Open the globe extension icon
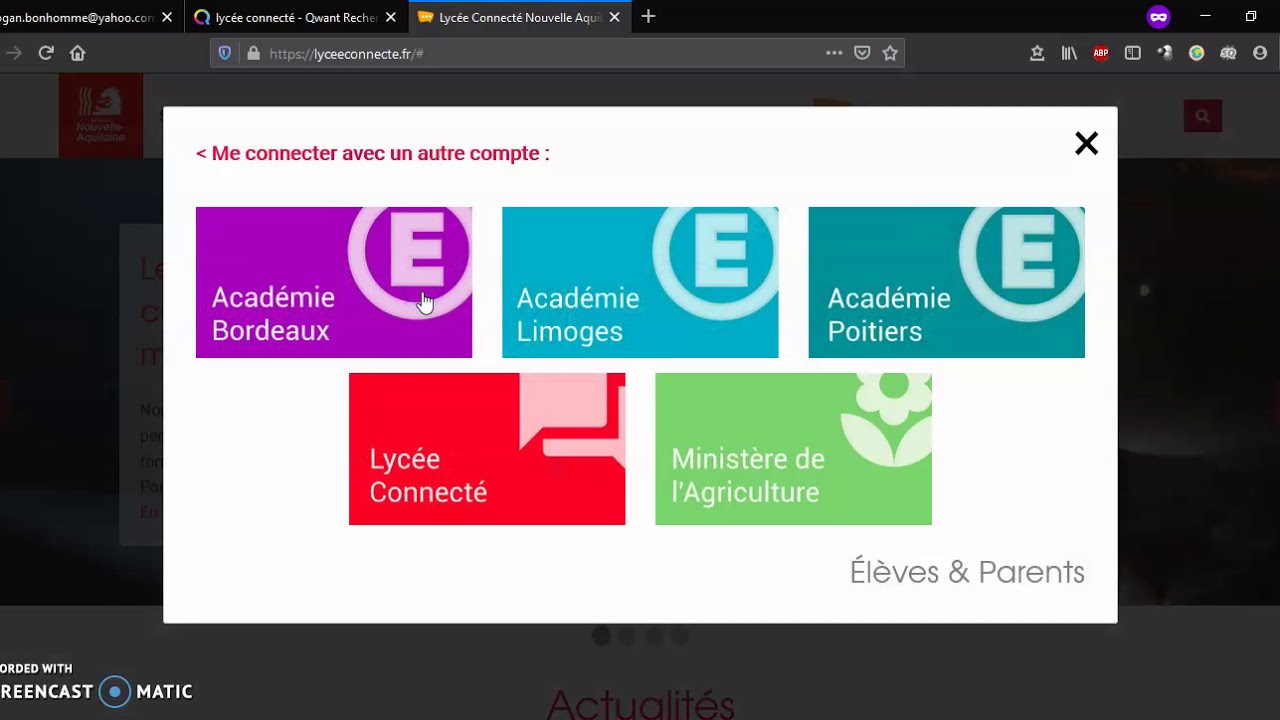The height and width of the screenshot is (720, 1280). [1197, 53]
